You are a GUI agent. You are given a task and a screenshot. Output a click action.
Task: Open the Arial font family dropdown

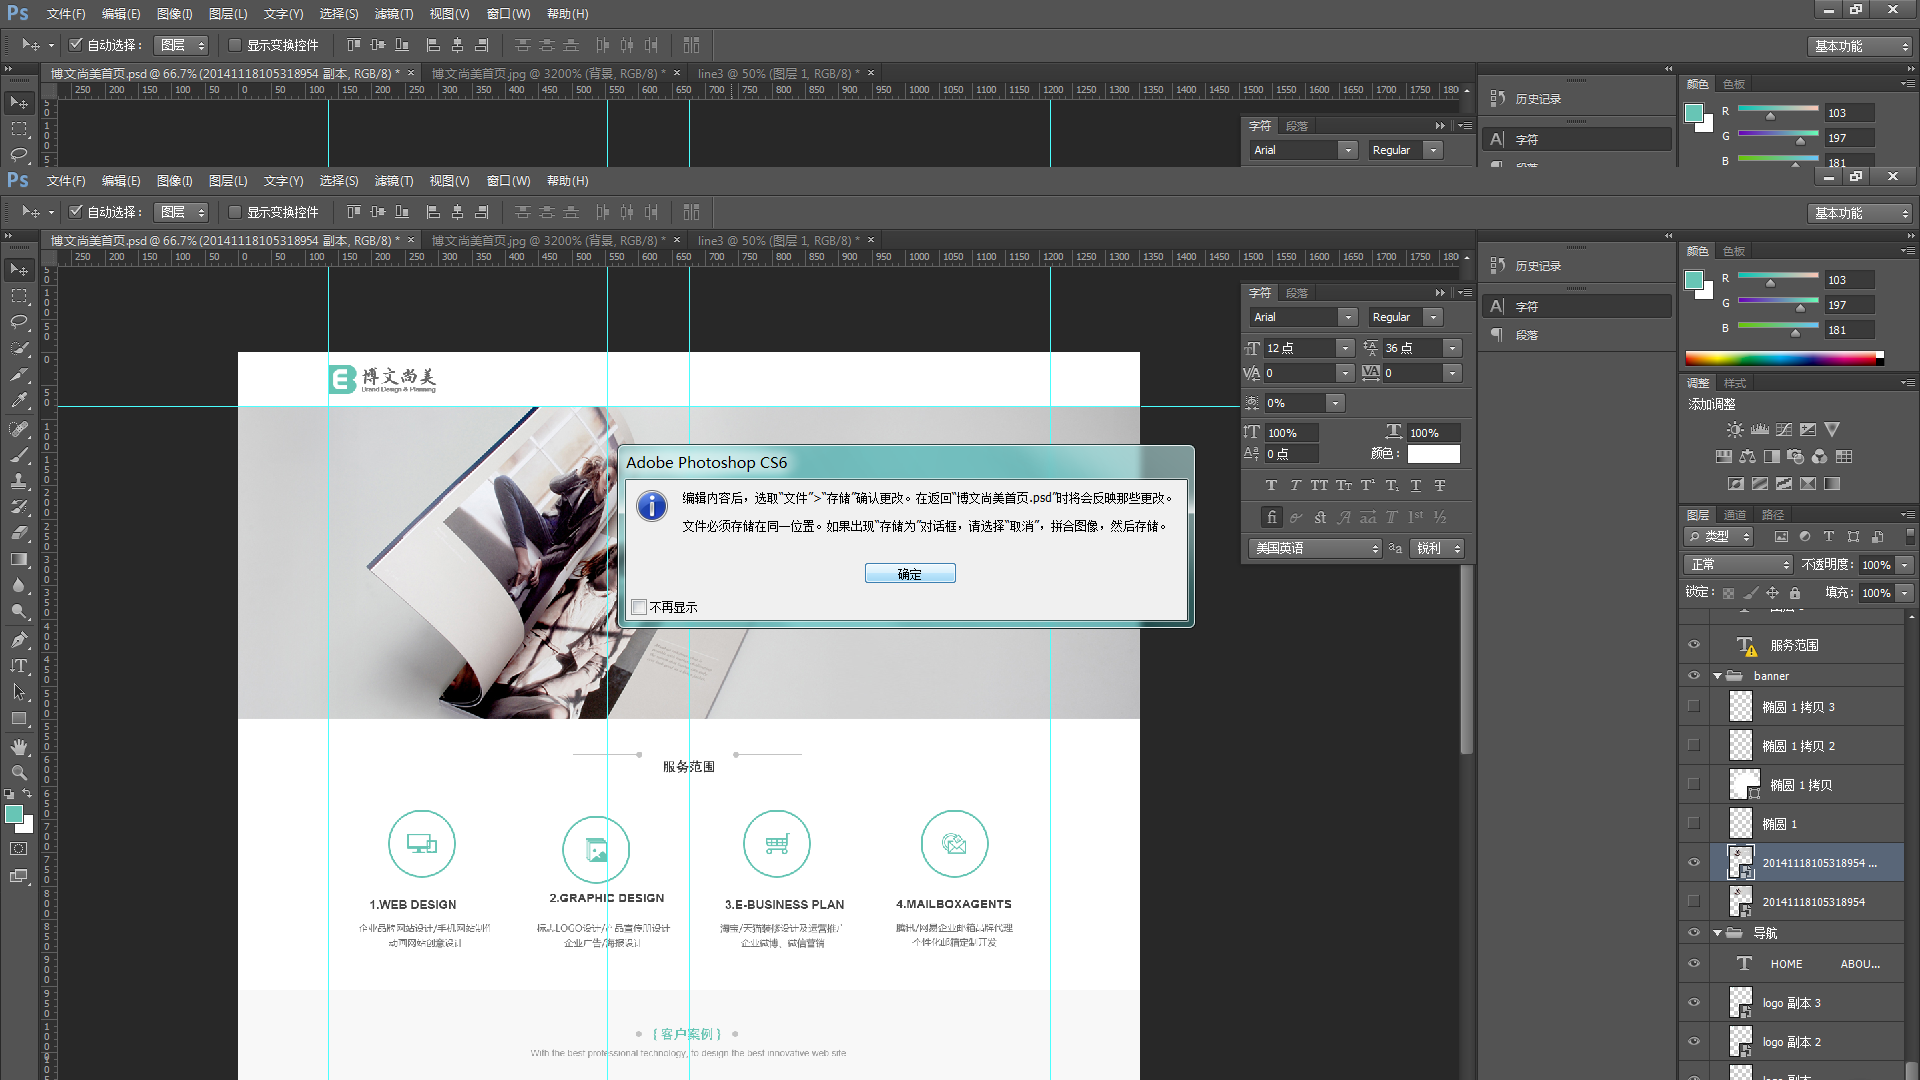click(1347, 317)
